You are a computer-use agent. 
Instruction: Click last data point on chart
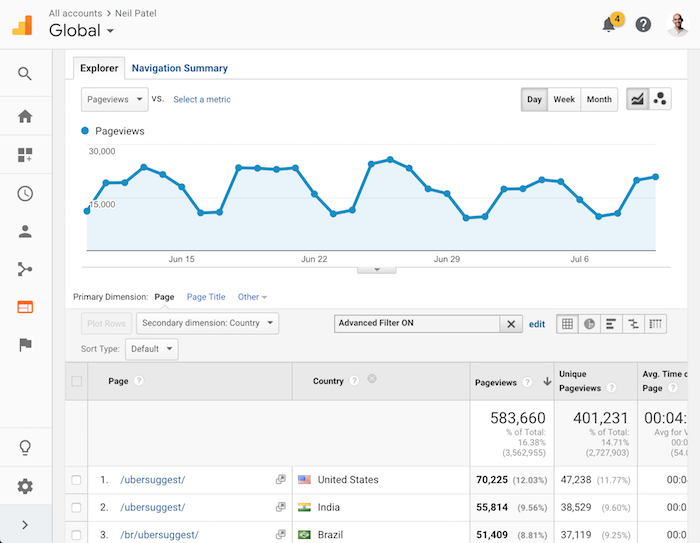[655, 177]
